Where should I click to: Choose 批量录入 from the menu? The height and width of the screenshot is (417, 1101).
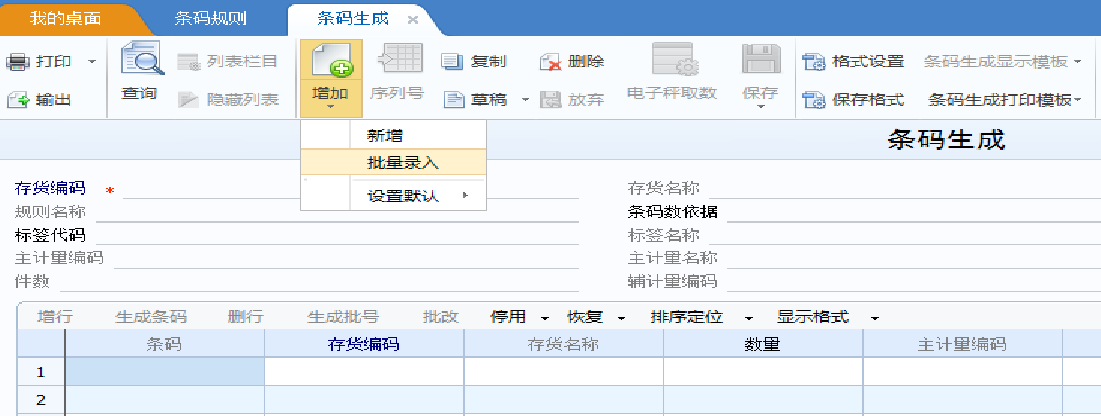click(x=393, y=164)
